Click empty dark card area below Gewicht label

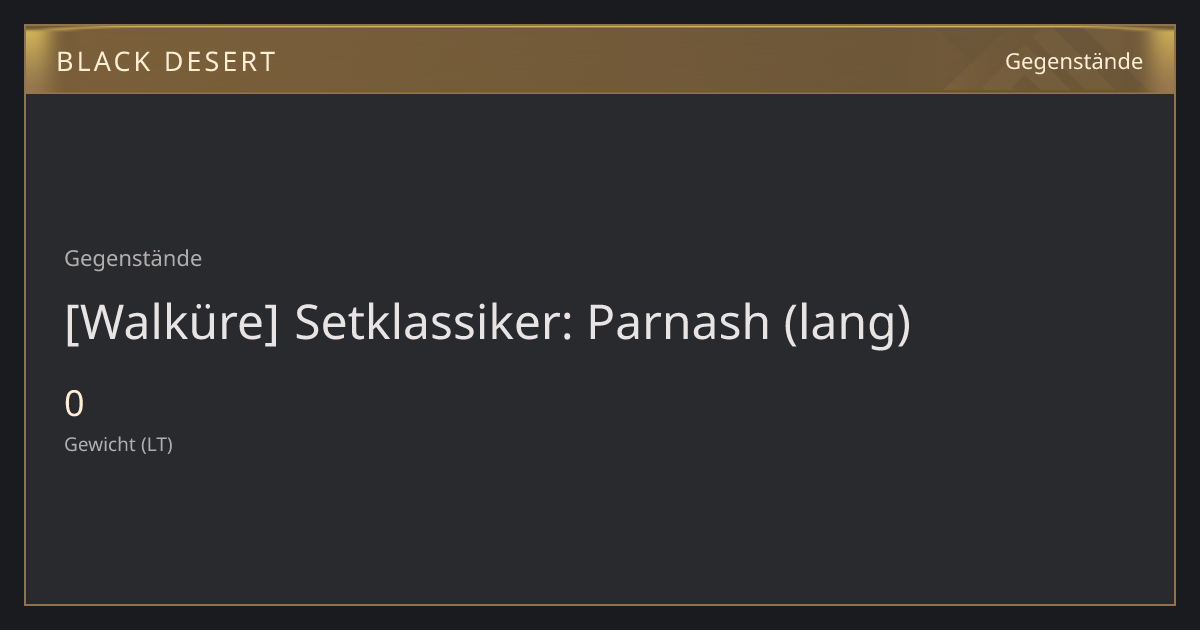(600, 530)
